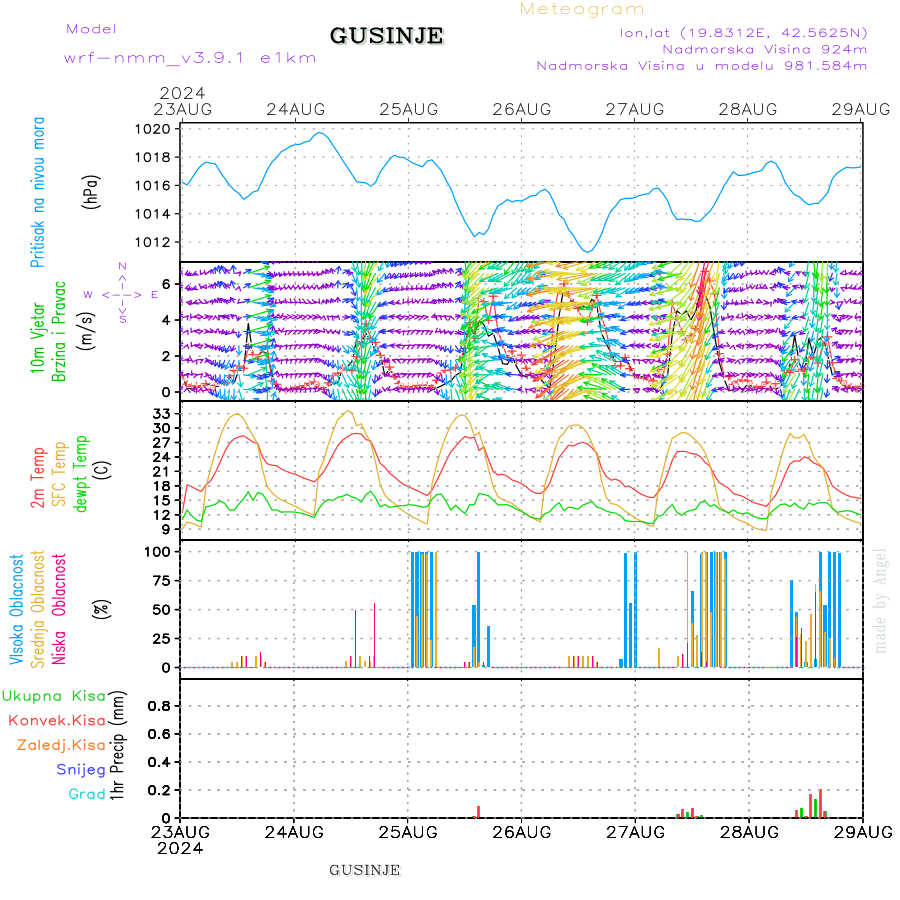Click the 'Visoka Oblacnost' blue legend label

17,610
